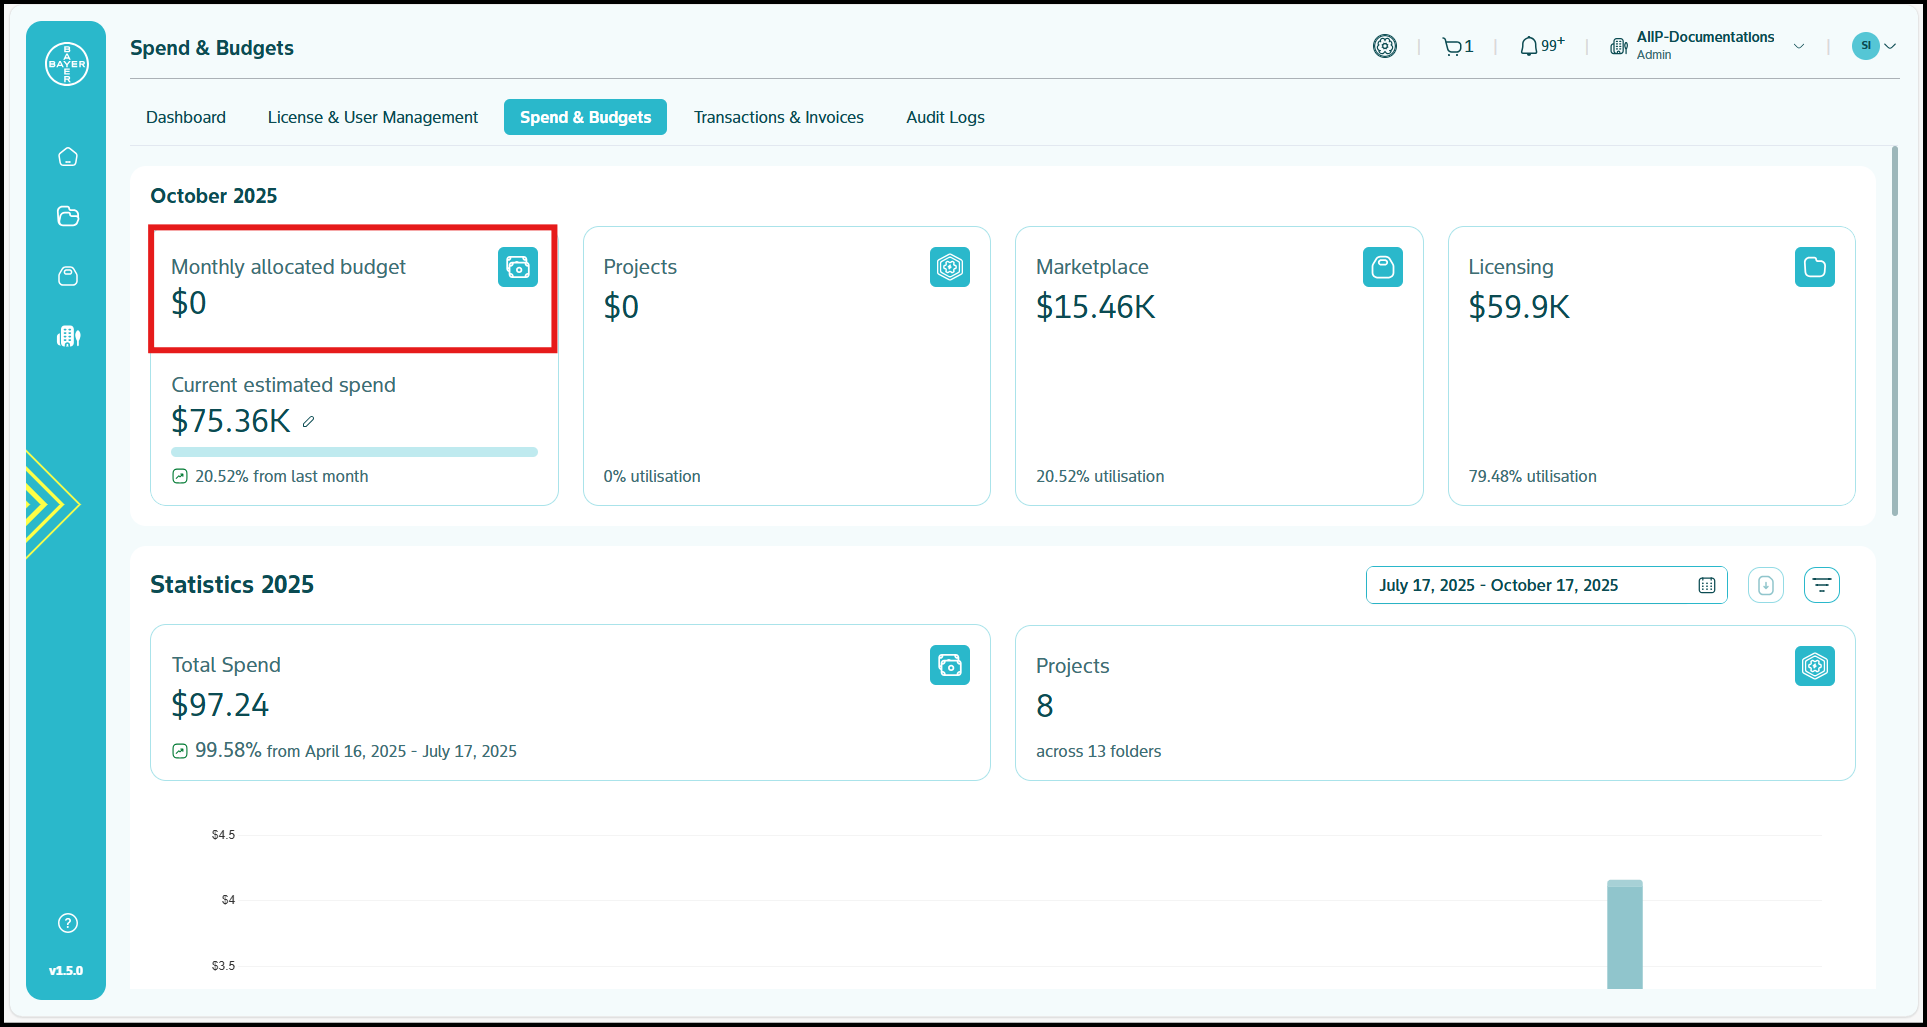Image resolution: width=1927 pixels, height=1027 pixels.
Task: Open the notifications bell icon
Action: (1529, 46)
